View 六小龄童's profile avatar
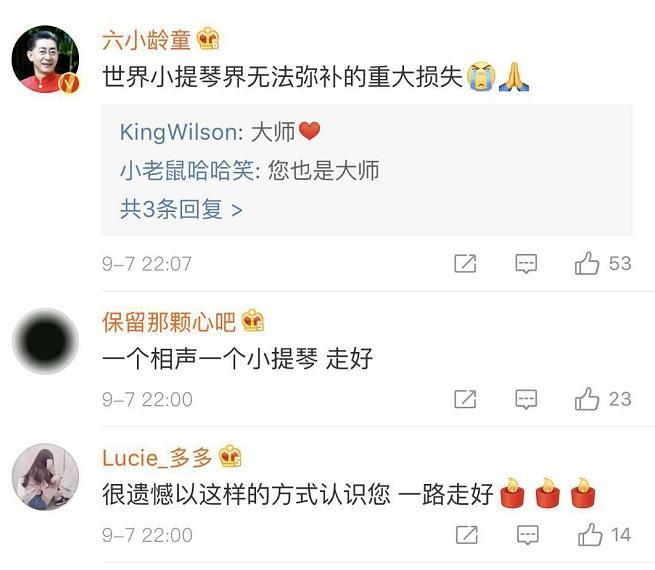The width and height of the screenshot is (655, 570). (46, 59)
